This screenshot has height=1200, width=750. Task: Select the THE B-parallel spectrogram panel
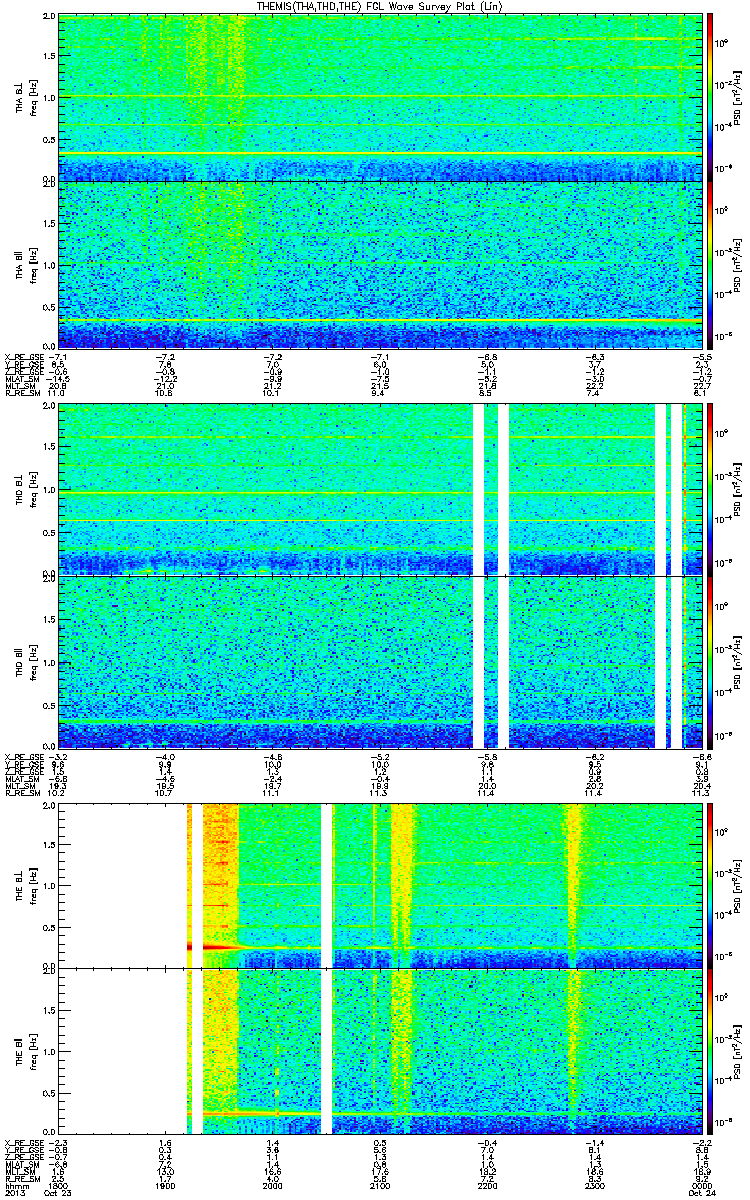[380, 1051]
